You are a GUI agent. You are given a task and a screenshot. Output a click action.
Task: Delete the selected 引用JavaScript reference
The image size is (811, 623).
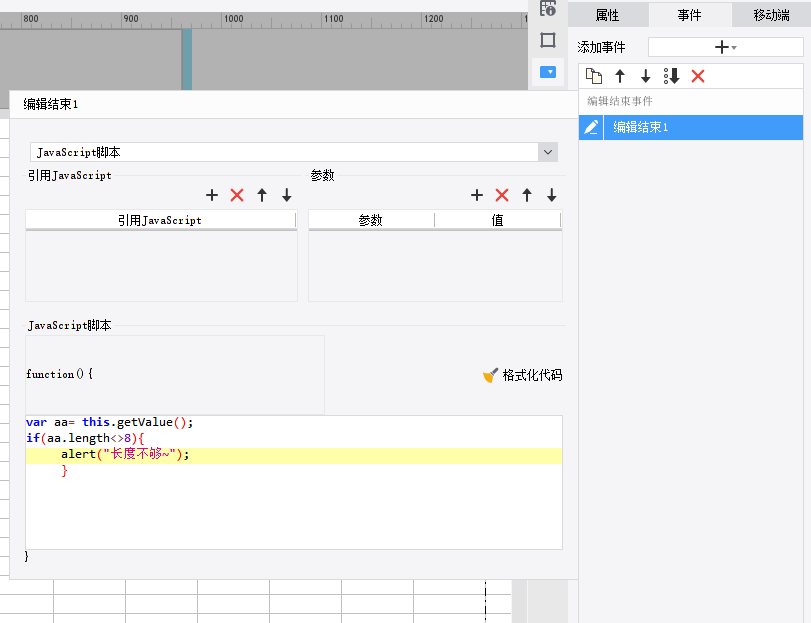pyautogui.click(x=237, y=195)
